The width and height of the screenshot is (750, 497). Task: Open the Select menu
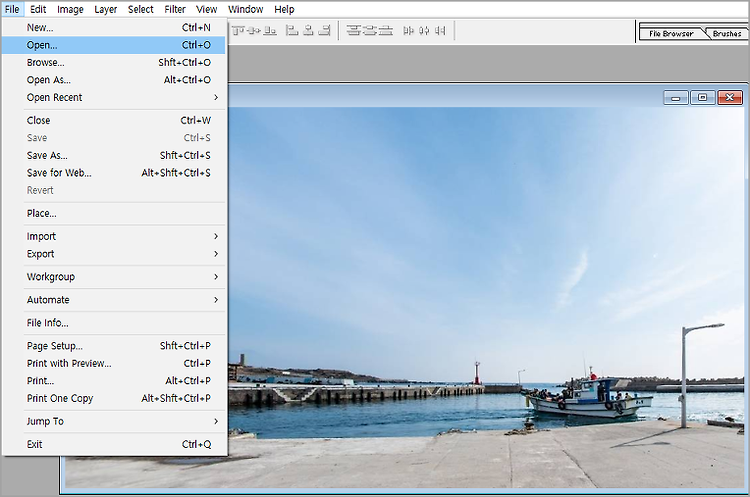pyautogui.click(x=141, y=9)
